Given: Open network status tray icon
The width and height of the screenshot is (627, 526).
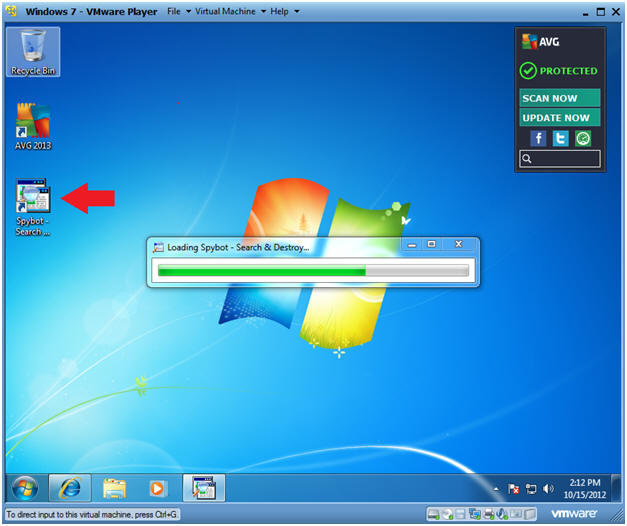Looking at the screenshot, I should 531,489.
